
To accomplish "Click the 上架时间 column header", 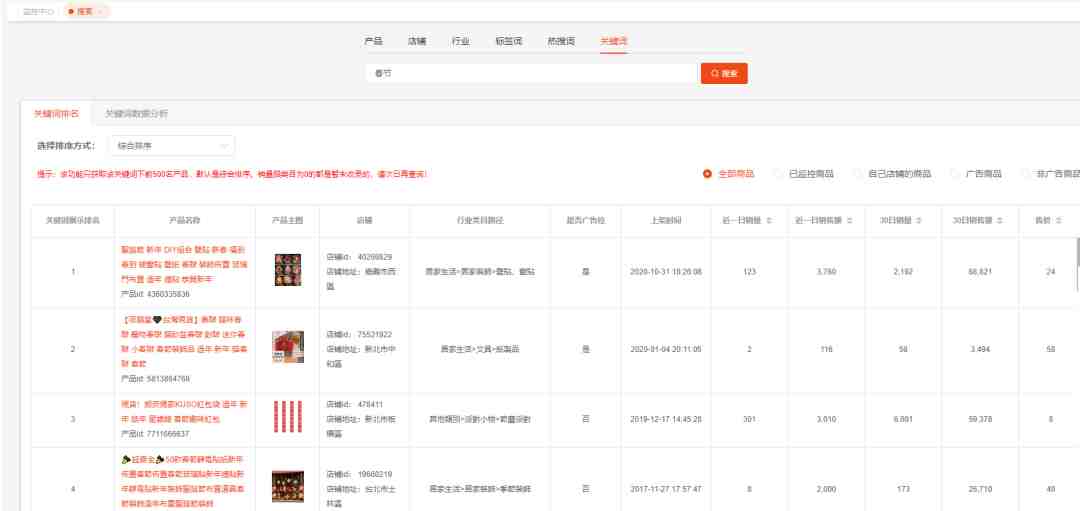I will (x=665, y=221).
